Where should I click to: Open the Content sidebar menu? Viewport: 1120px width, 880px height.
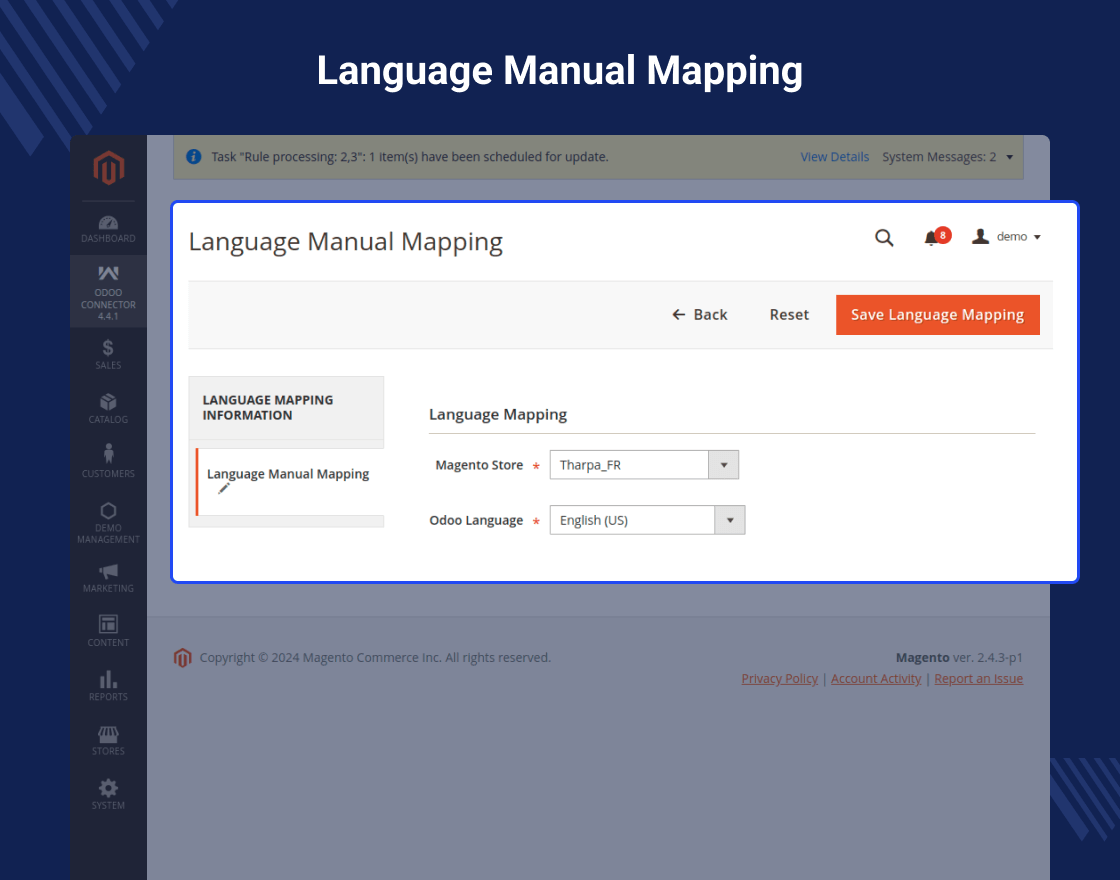(109, 631)
